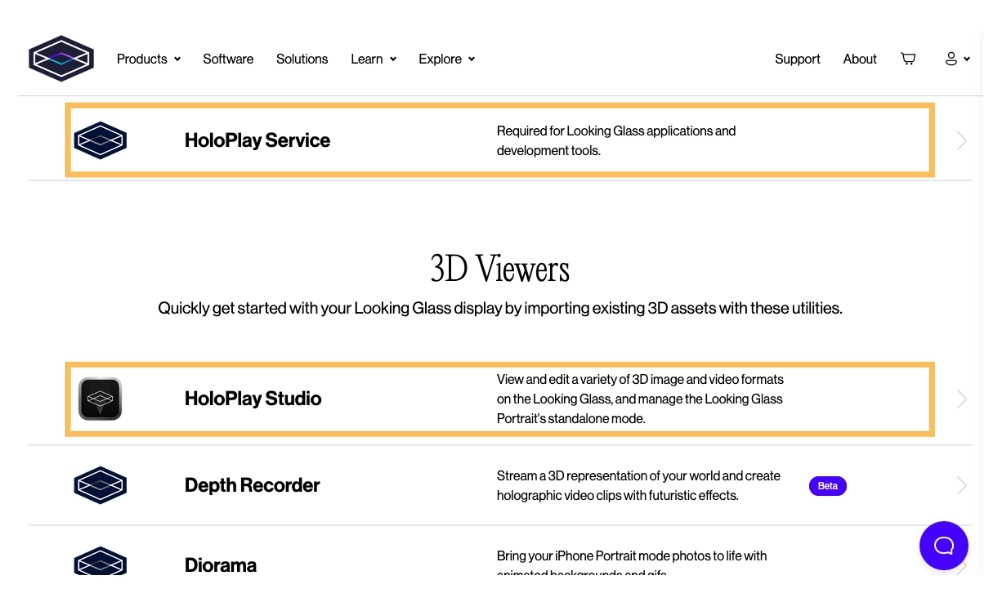The height and width of the screenshot is (600, 1000).
Task: Click the Depth Recorder description text
Action: tap(638, 485)
